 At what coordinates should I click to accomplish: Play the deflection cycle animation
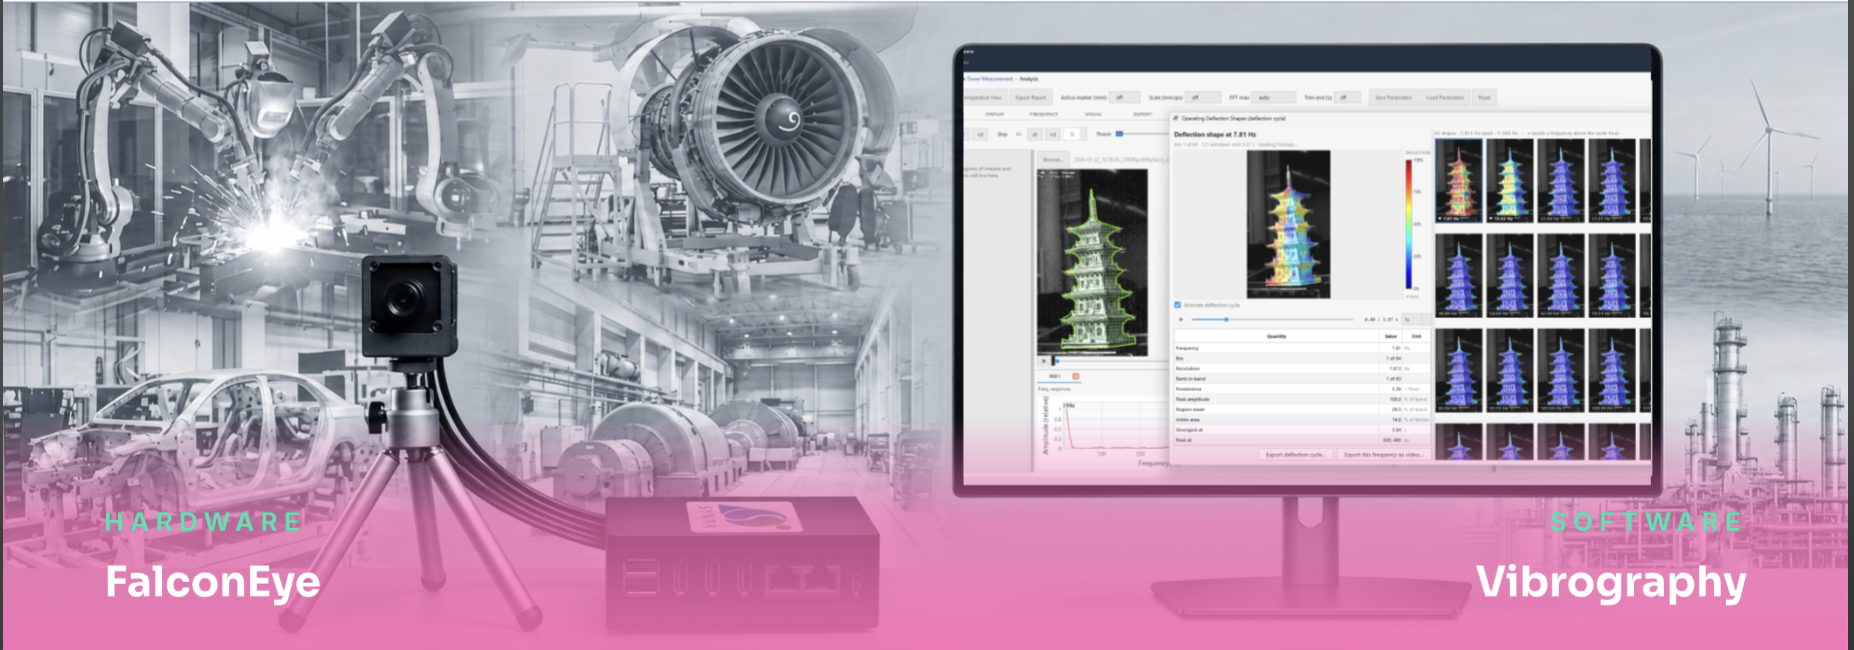1181,319
